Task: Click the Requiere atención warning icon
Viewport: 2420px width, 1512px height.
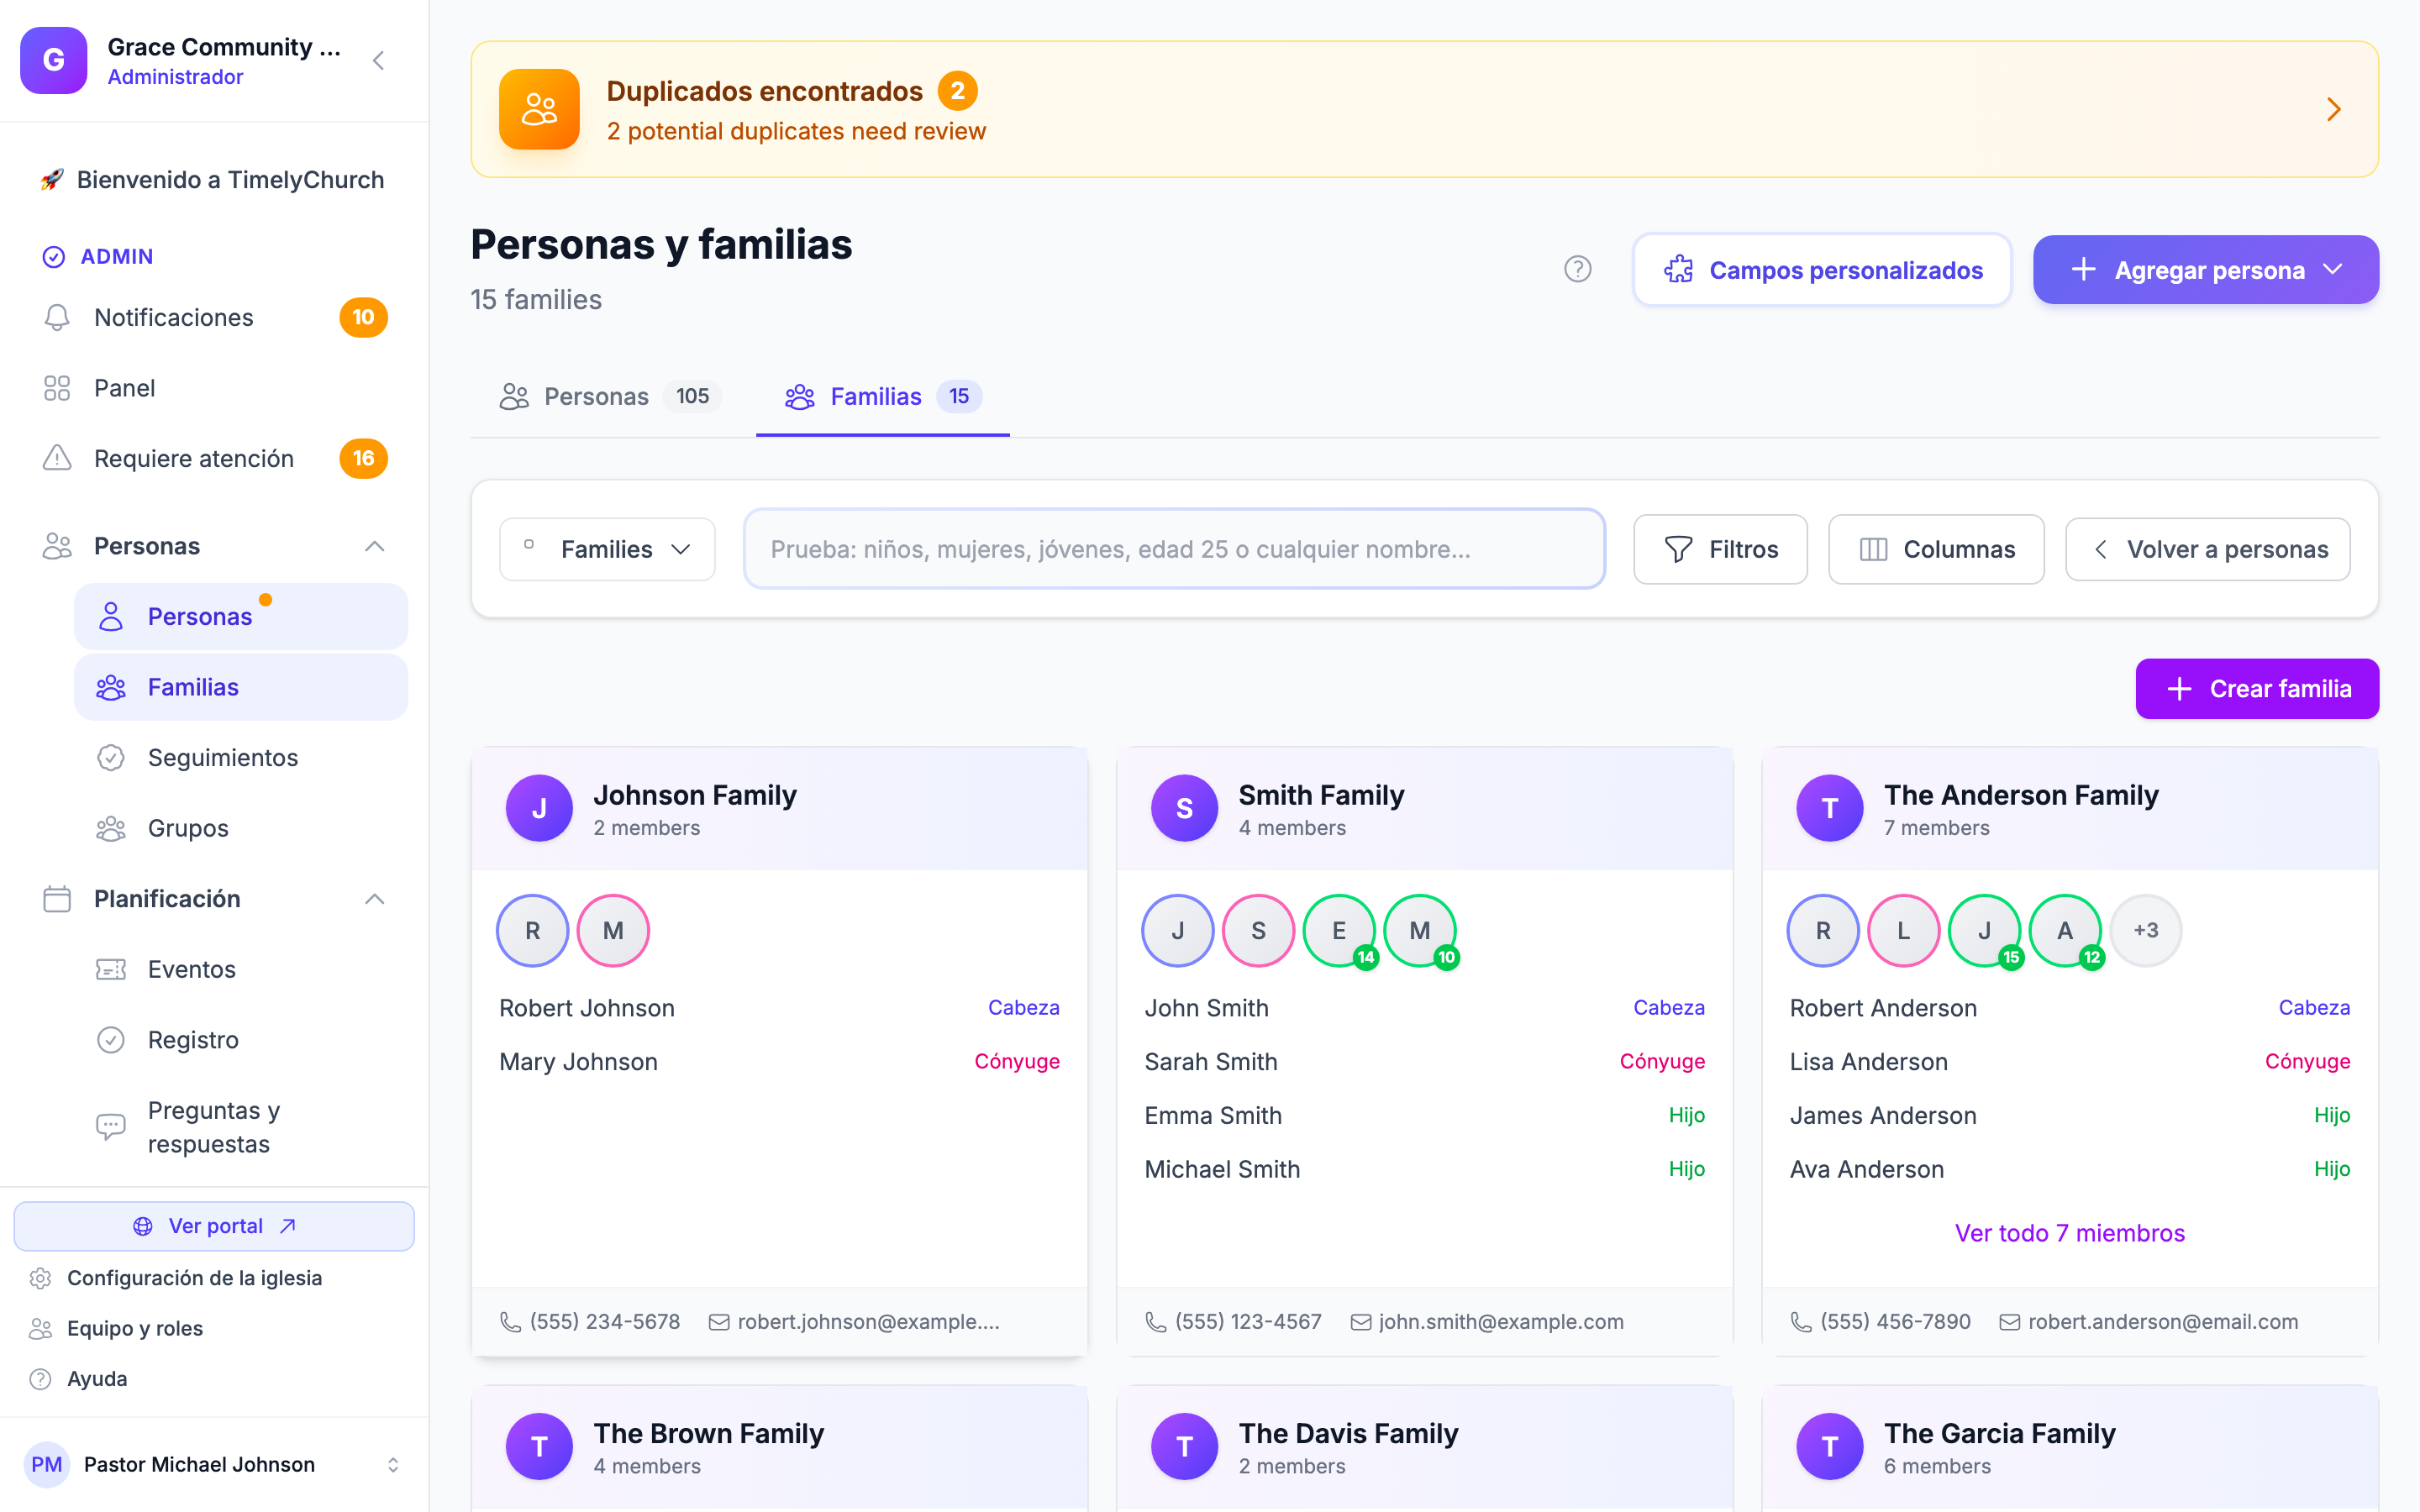Action: point(57,458)
